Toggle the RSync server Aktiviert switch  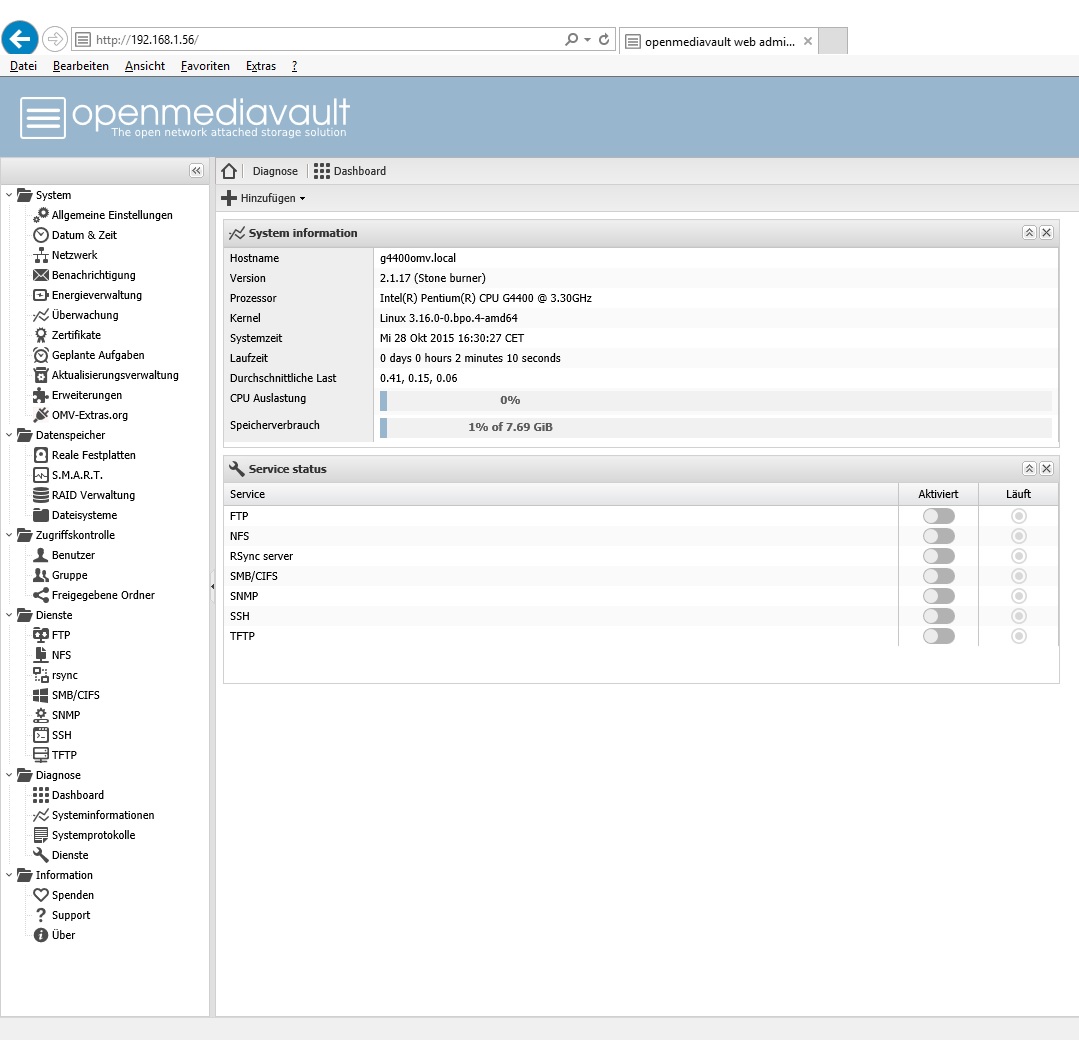coord(939,555)
